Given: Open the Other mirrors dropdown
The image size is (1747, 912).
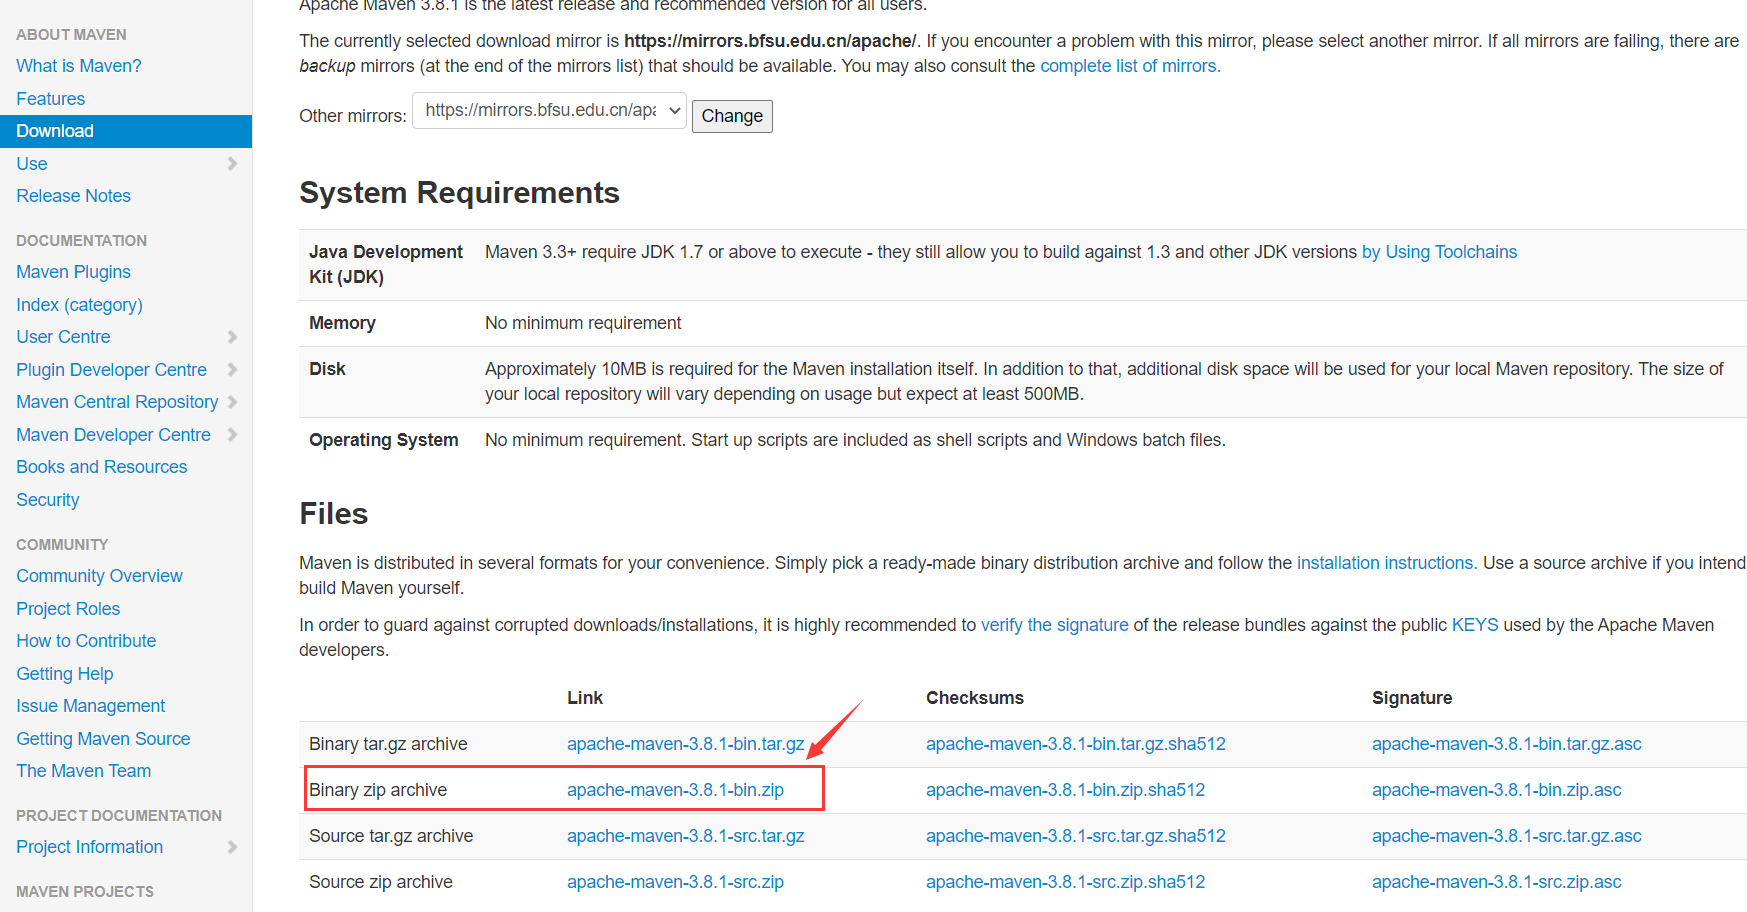Looking at the screenshot, I should (x=550, y=111).
